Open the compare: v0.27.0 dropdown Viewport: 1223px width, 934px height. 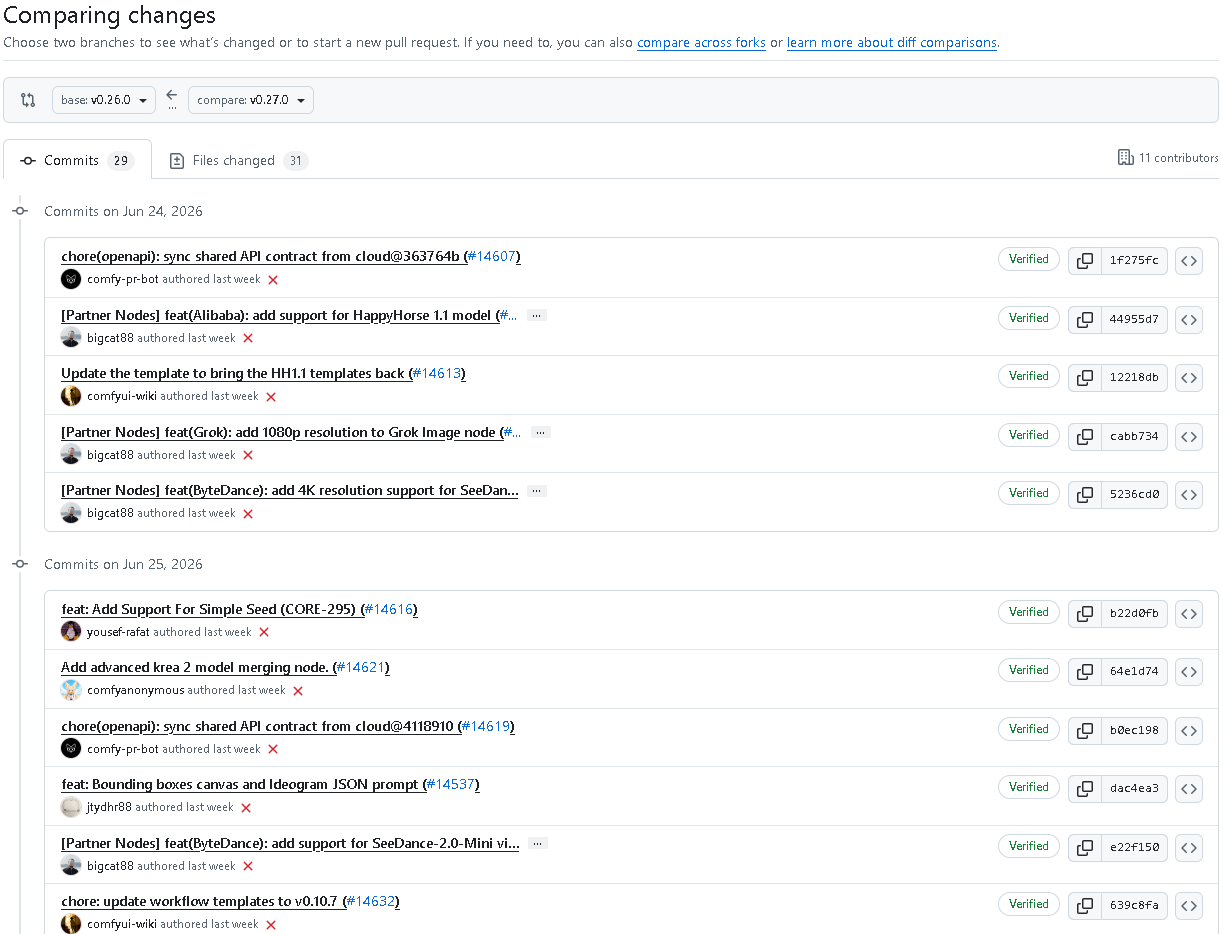[251, 100]
